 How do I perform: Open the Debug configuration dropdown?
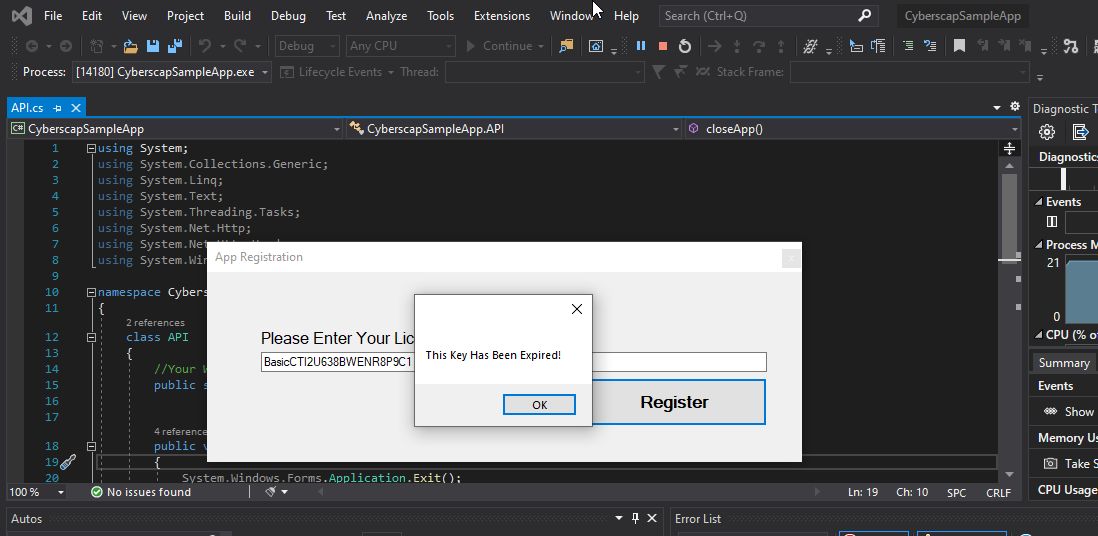[x=308, y=46]
